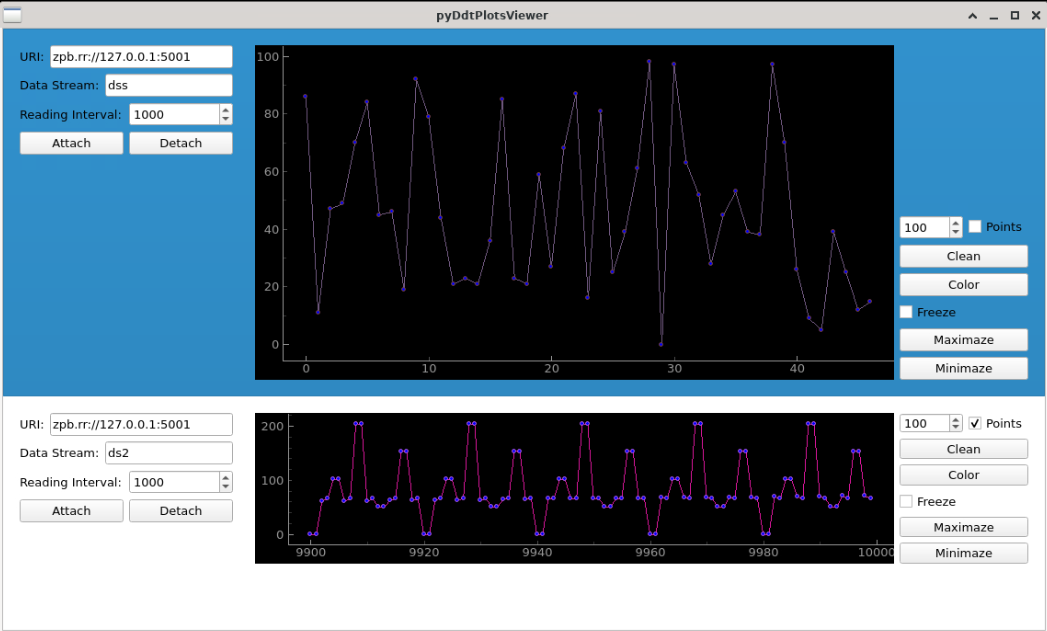Click Color button for top plot
This screenshot has height=631, width=1047.
(x=964, y=284)
